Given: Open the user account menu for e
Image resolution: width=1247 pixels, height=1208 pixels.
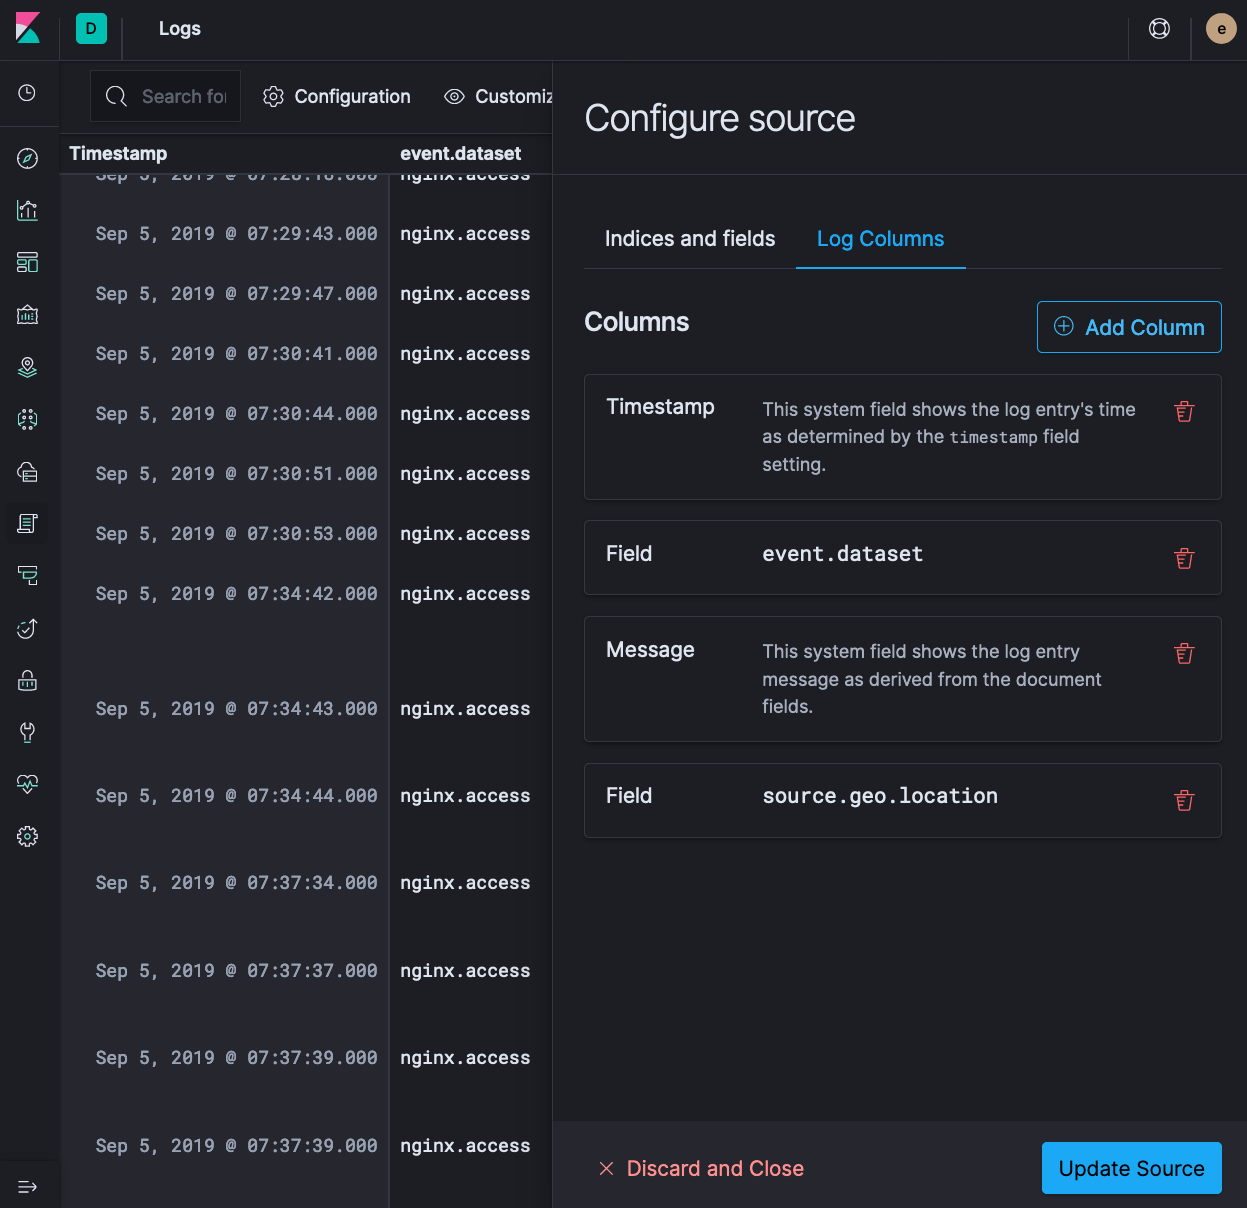Looking at the screenshot, I should (x=1220, y=29).
